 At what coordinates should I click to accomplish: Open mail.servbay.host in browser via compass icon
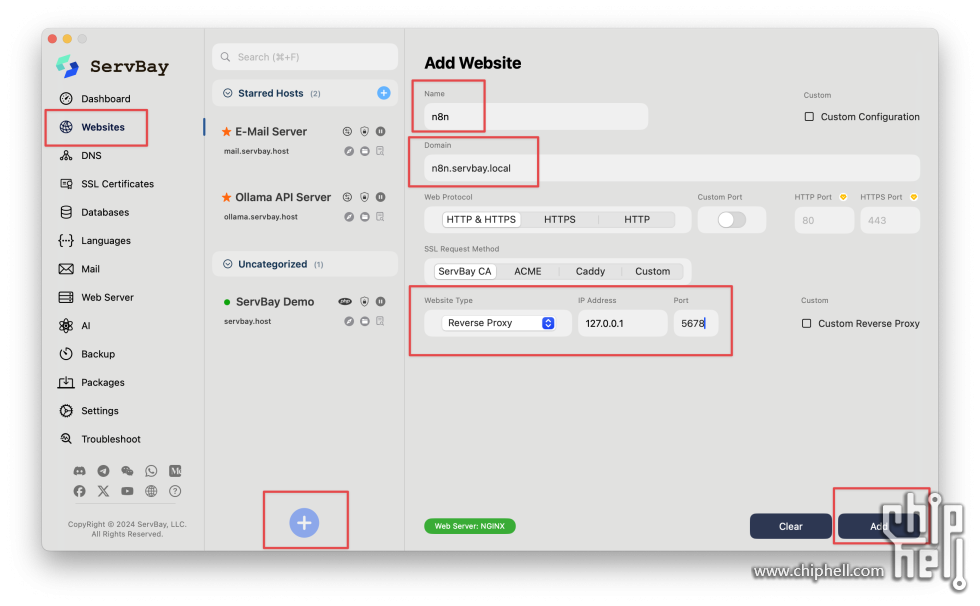[x=349, y=151]
